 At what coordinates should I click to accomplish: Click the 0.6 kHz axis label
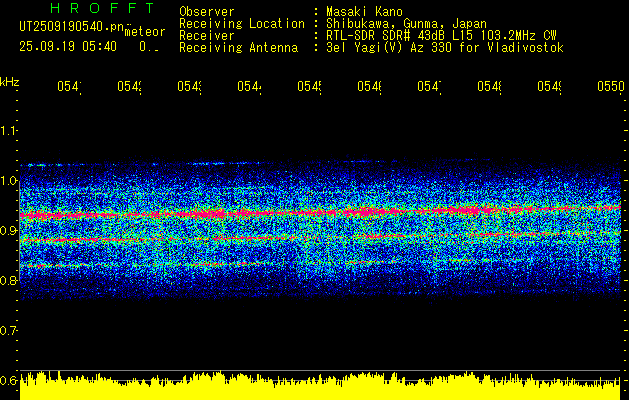pos(9,381)
